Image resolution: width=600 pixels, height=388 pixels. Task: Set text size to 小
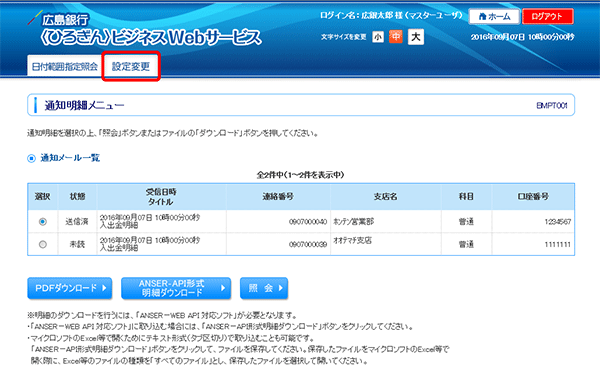[x=378, y=37]
